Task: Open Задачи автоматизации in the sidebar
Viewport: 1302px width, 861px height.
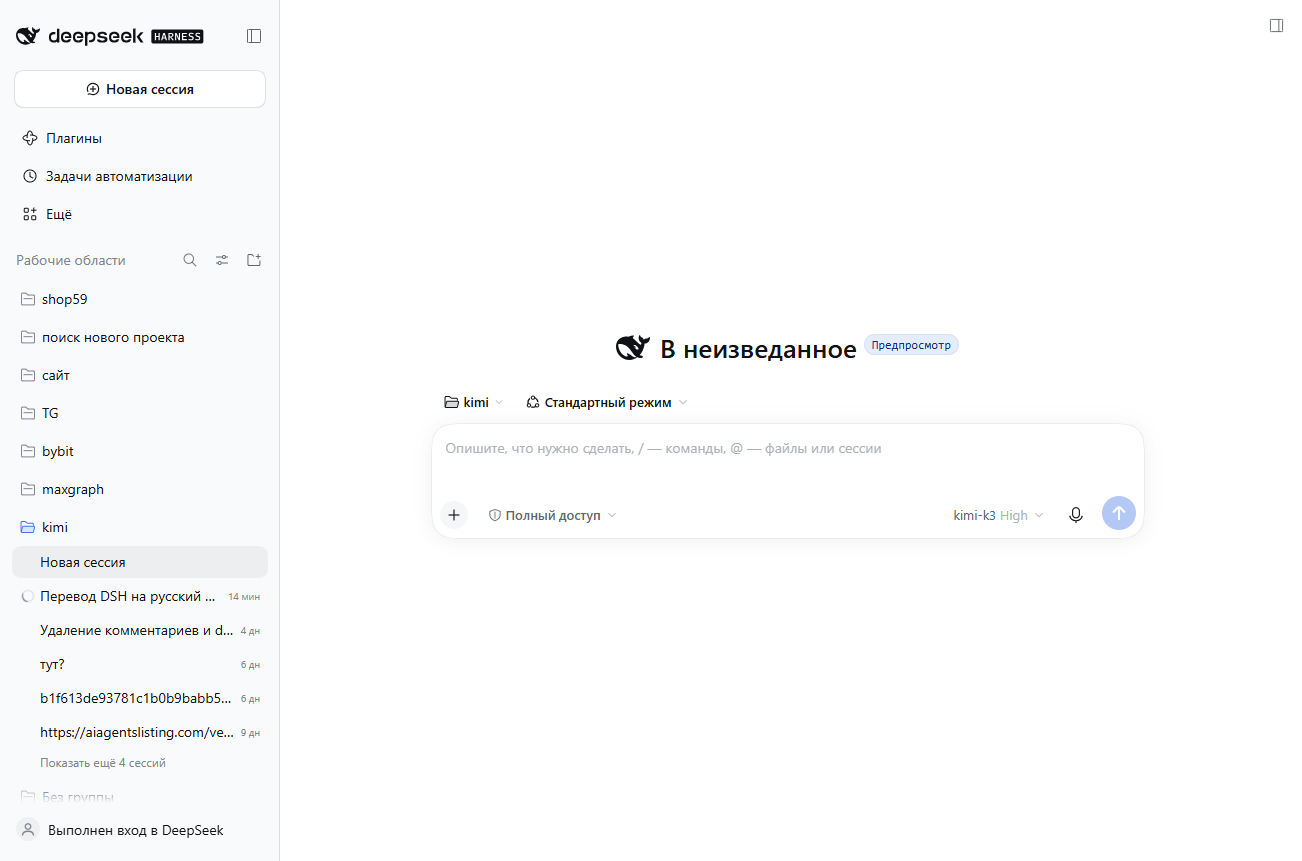Action: [x=140, y=176]
